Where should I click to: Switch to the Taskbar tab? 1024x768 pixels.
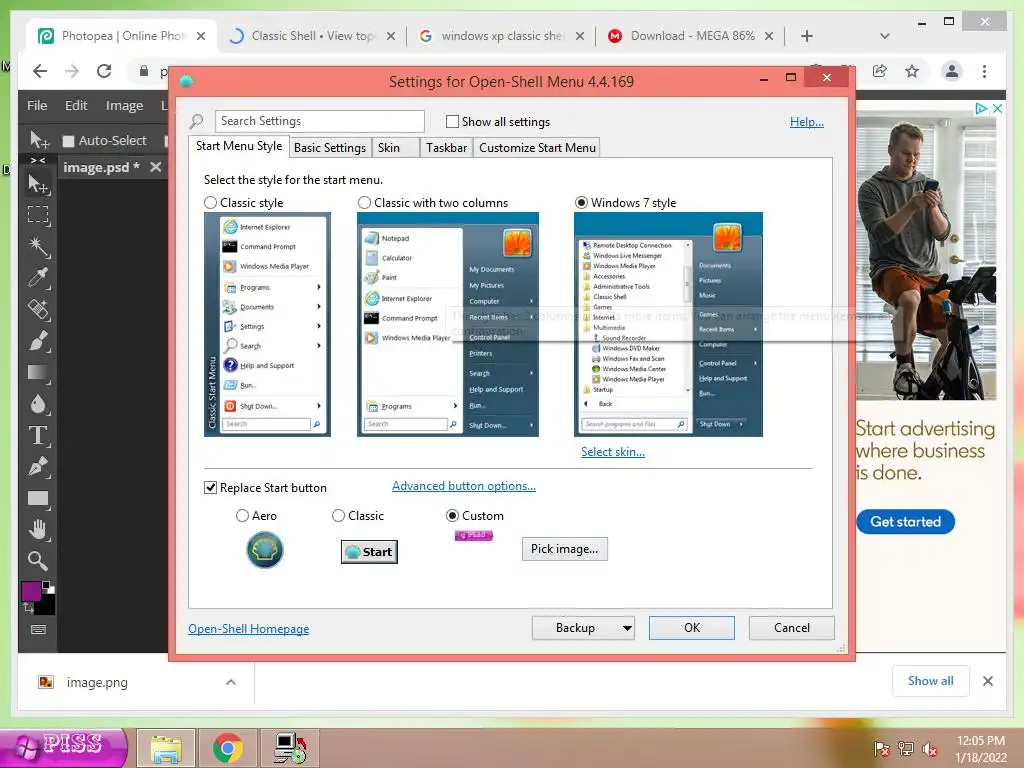click(x=447, y=148)
